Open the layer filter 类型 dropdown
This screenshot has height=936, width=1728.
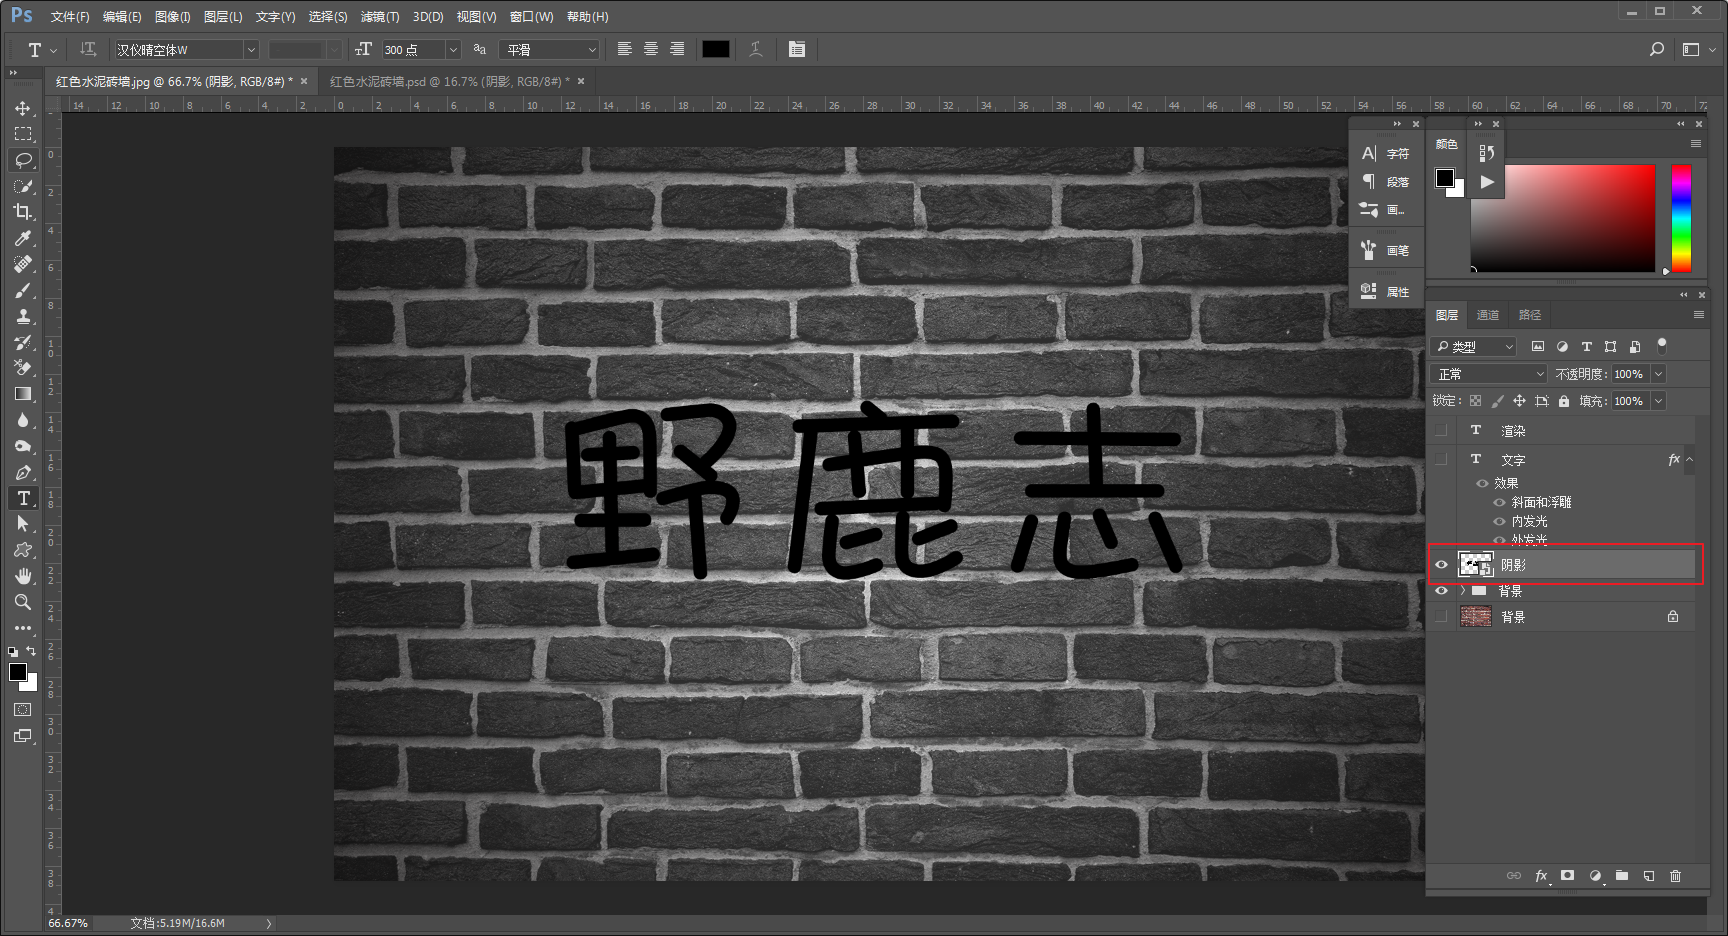[x=1475, y=346]
